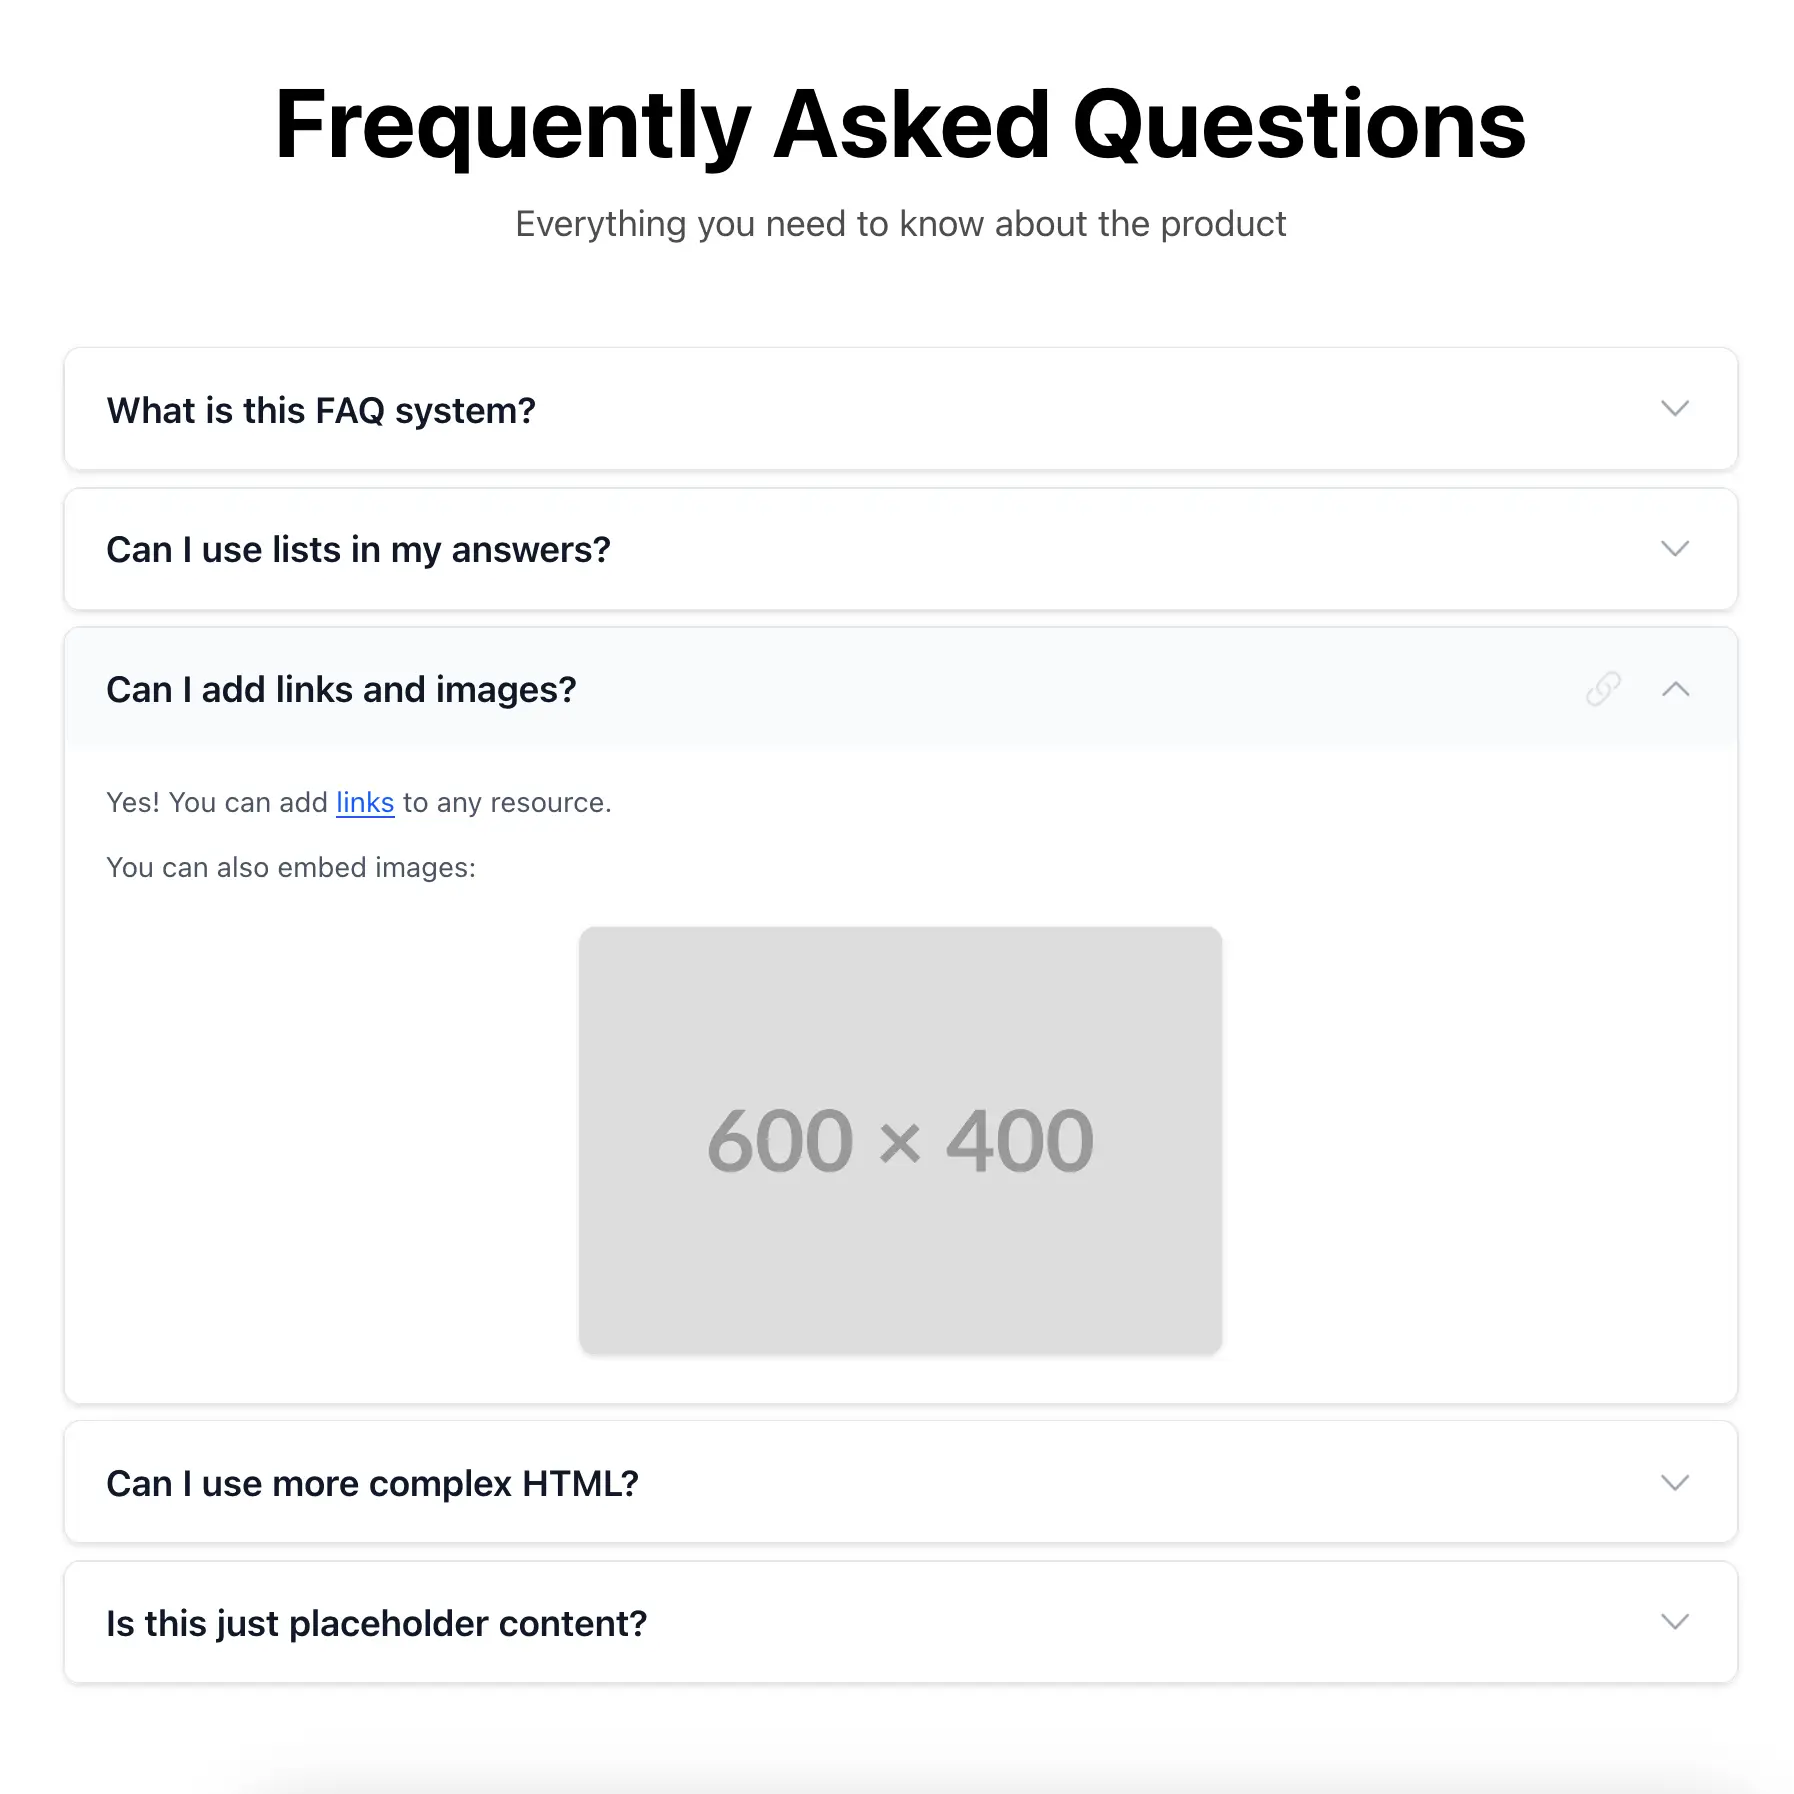Click the chevron on 'What is this FAQ system?'
Image resolution: width=1794 pixels, height=1794 pixels.
[x=1674, y=409]
